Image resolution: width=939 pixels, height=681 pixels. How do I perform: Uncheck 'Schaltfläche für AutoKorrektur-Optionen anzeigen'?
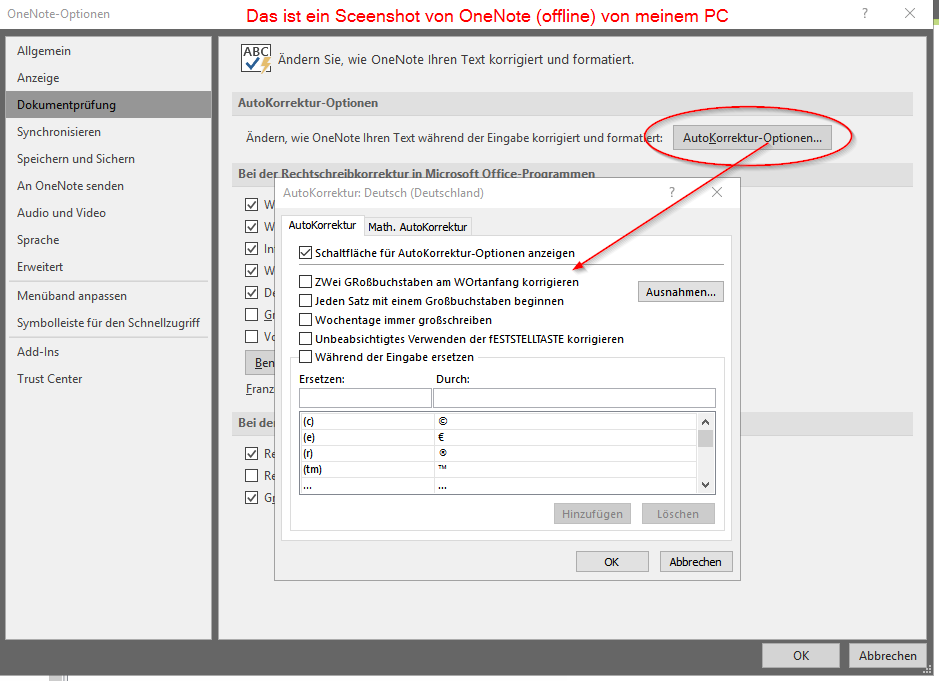[x=306, y=252]
